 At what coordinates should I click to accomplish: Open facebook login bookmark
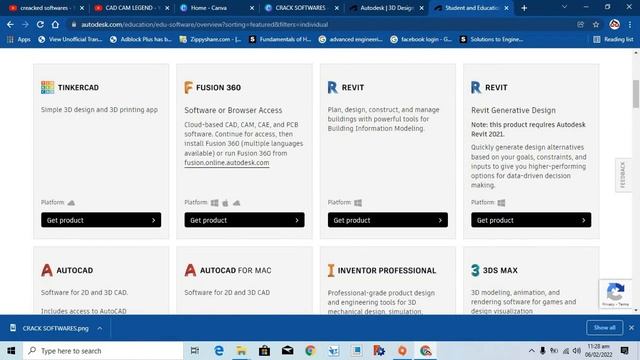click(421, 40)
